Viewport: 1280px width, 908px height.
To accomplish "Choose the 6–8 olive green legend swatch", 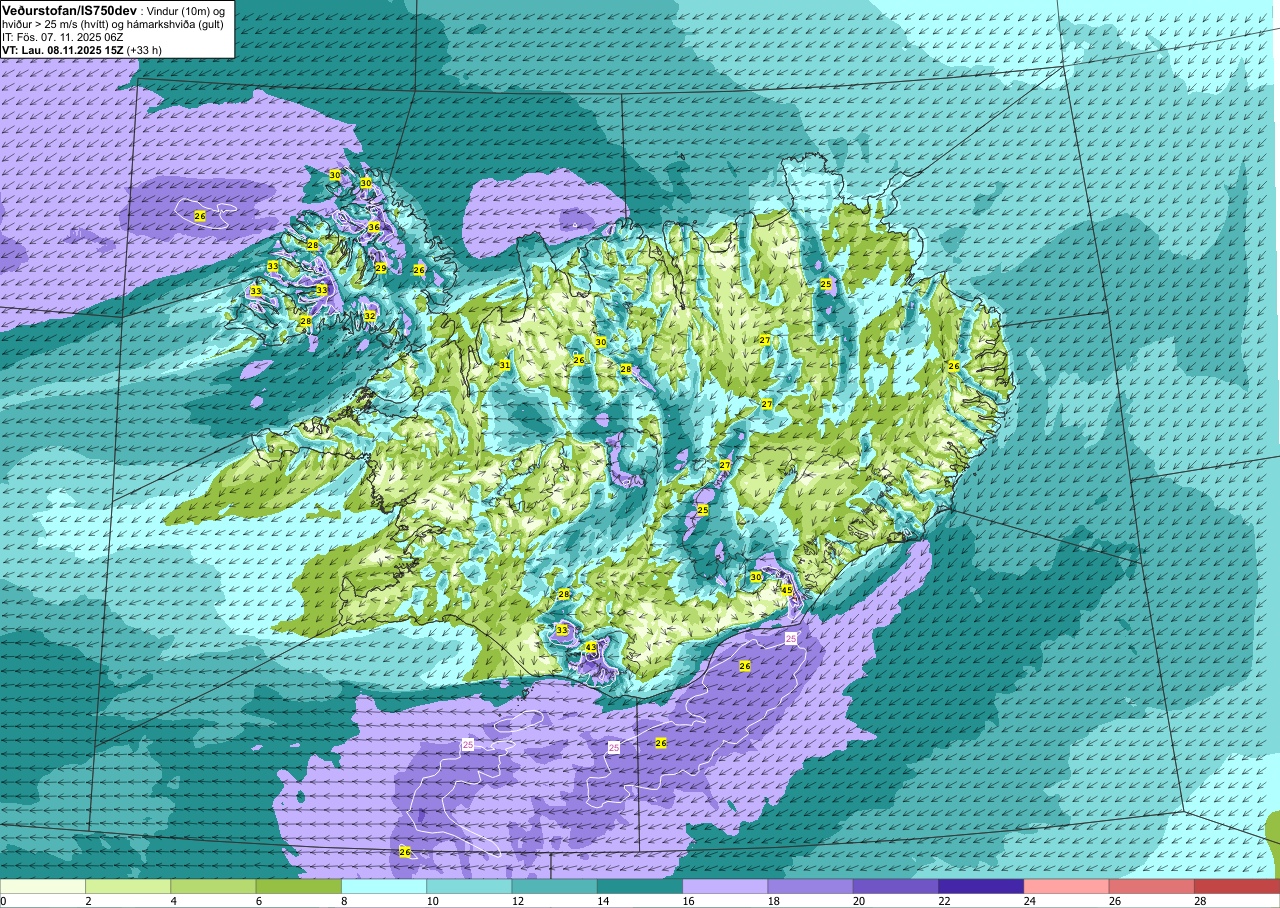I will click(299, 886).
